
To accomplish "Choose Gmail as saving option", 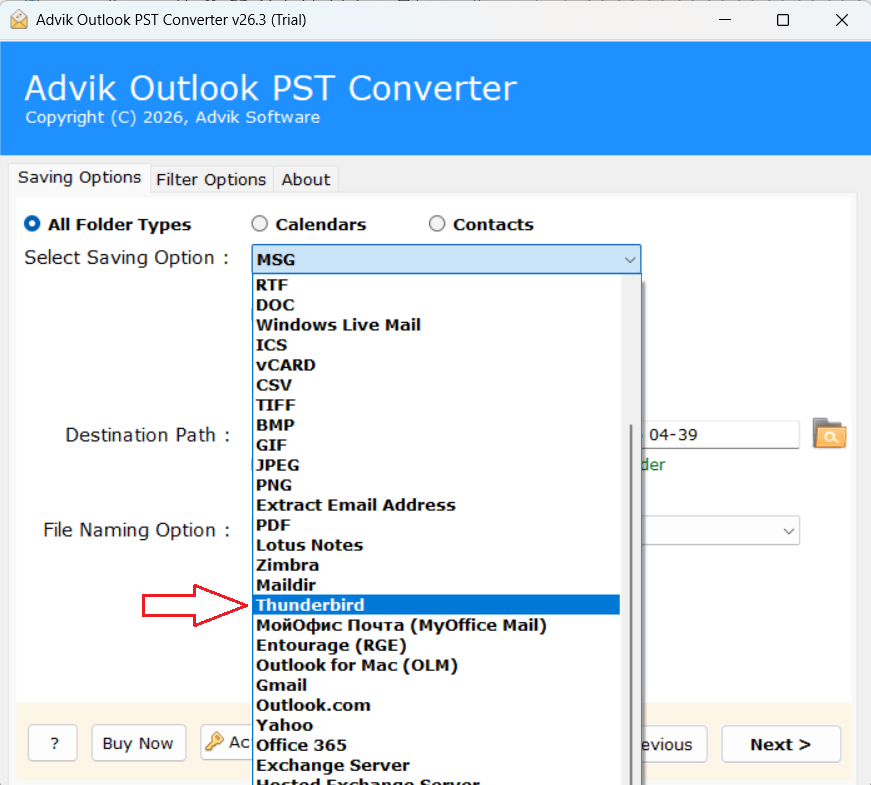I will (437, 685).
